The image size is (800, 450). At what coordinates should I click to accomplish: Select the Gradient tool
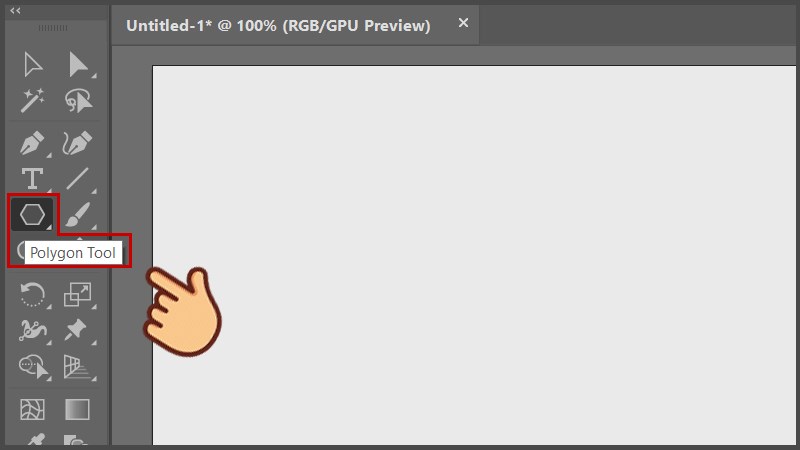[78, 410]
